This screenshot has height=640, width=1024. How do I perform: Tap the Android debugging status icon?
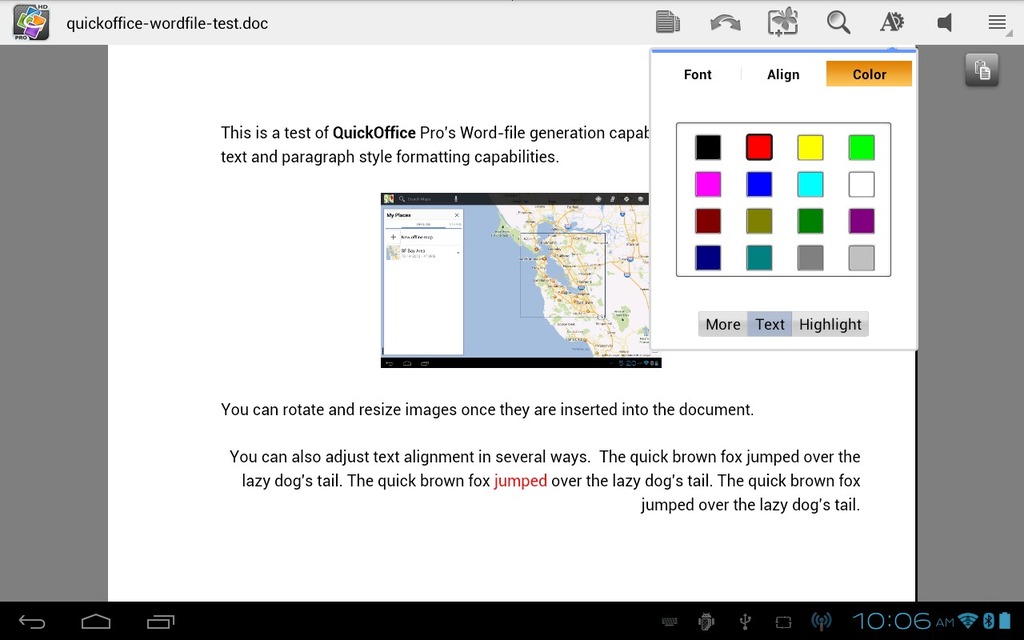point(706,622)
